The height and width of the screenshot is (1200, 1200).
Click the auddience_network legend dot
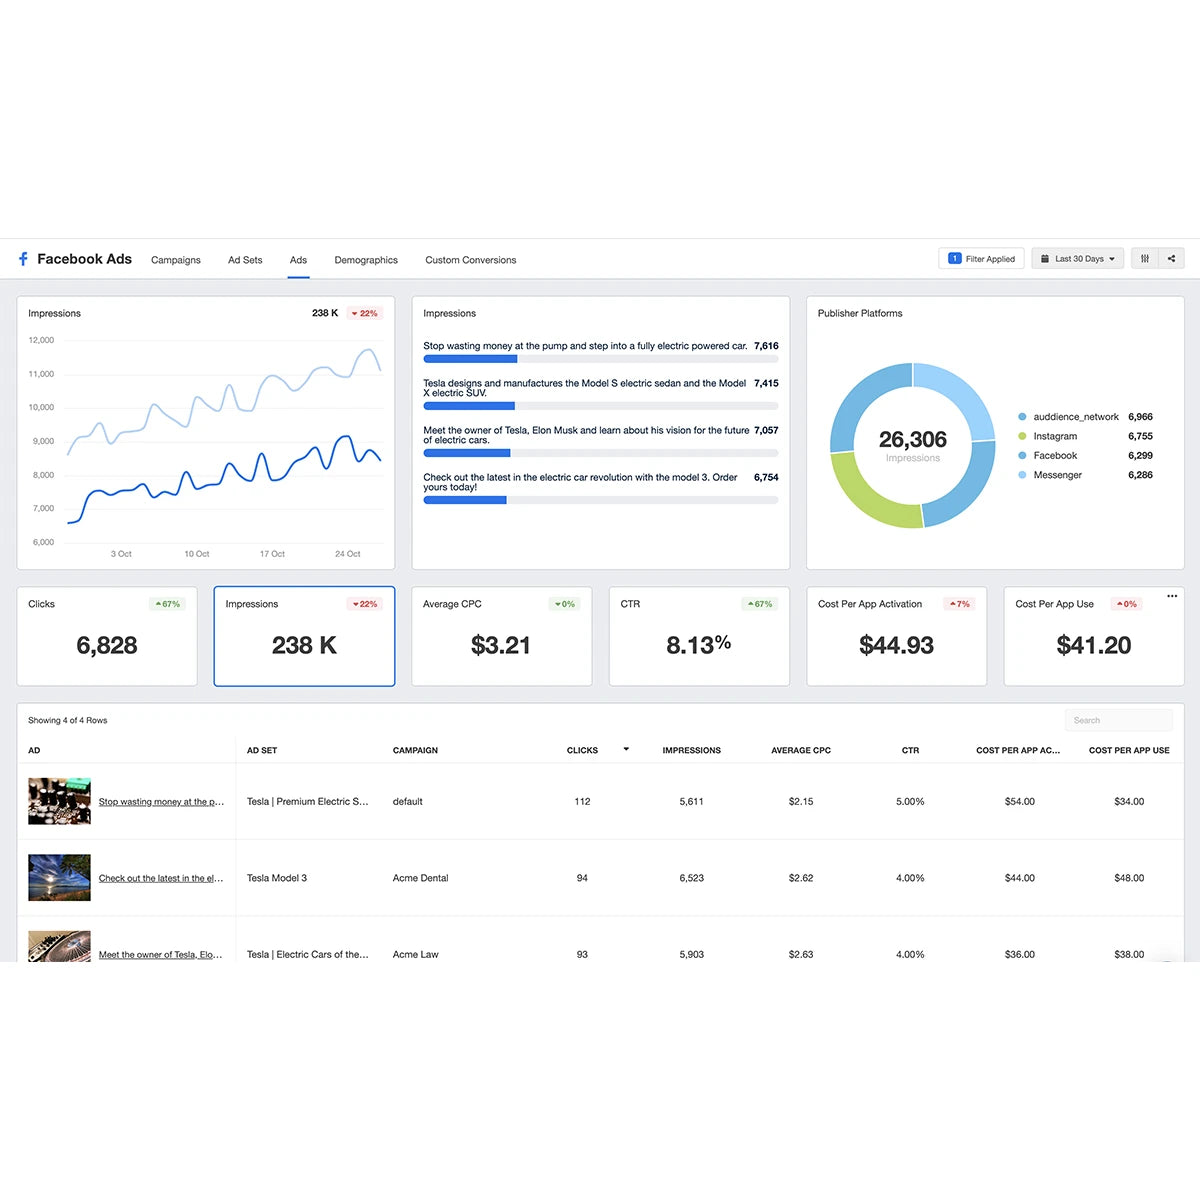click(x=1022, y=417)
